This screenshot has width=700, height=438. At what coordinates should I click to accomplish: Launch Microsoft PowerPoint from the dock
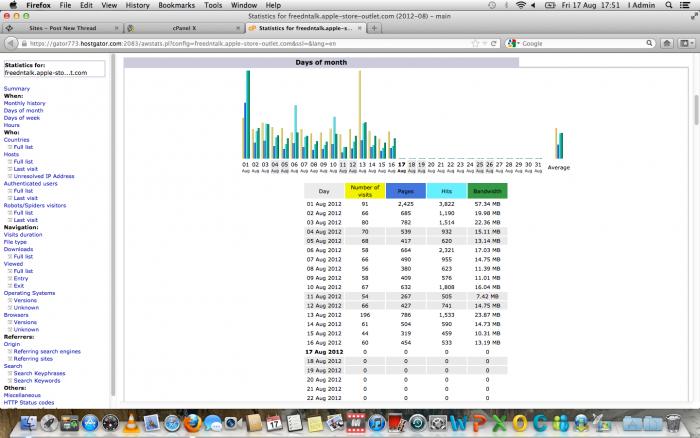click(x=479, y=422)
